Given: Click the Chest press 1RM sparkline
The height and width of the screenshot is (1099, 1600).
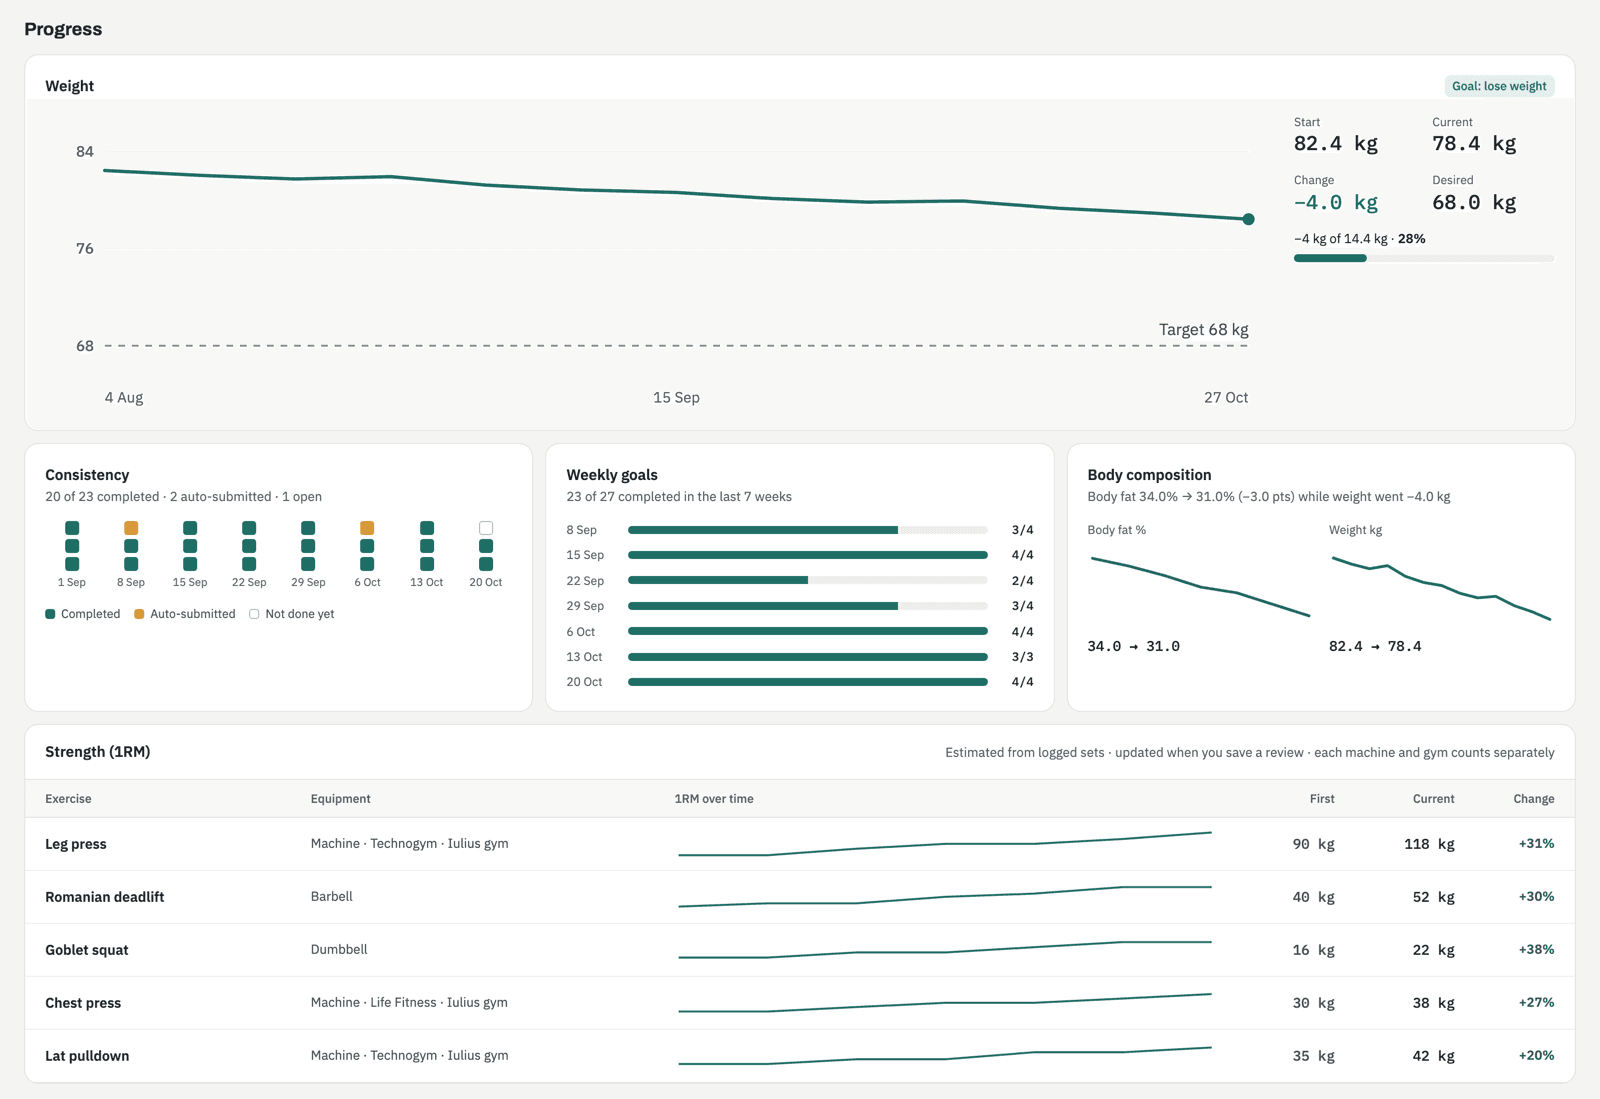Looking at the screenshot, I should (945, 1003).
